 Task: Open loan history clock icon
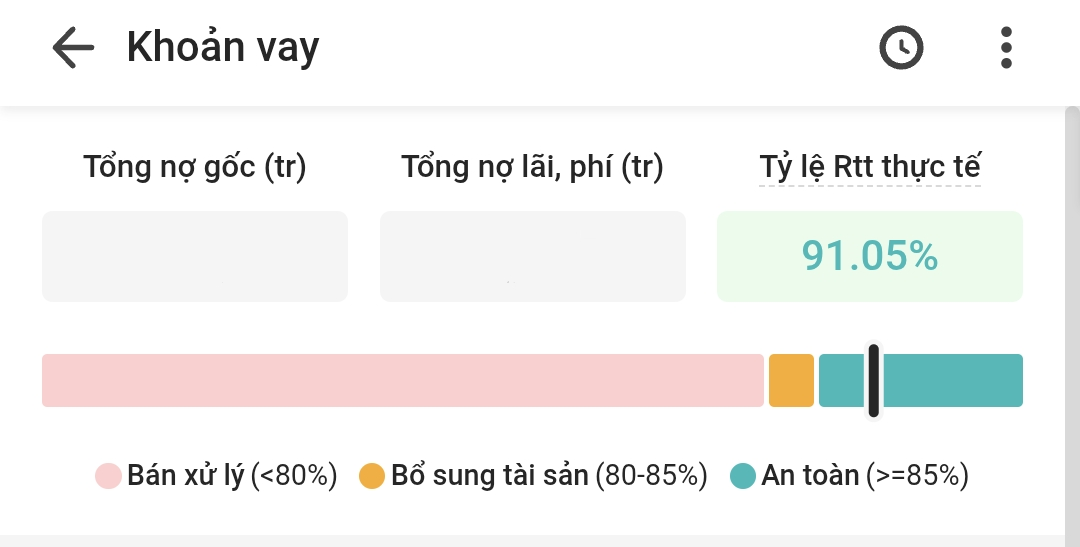[901, 47]
